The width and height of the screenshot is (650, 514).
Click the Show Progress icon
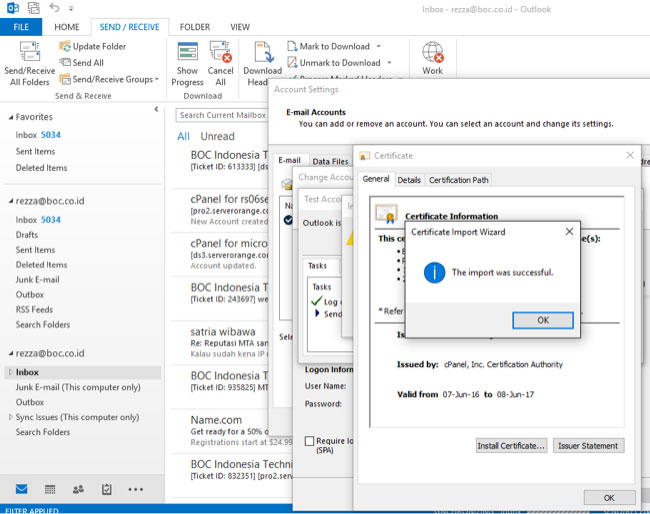click(187, 63)
